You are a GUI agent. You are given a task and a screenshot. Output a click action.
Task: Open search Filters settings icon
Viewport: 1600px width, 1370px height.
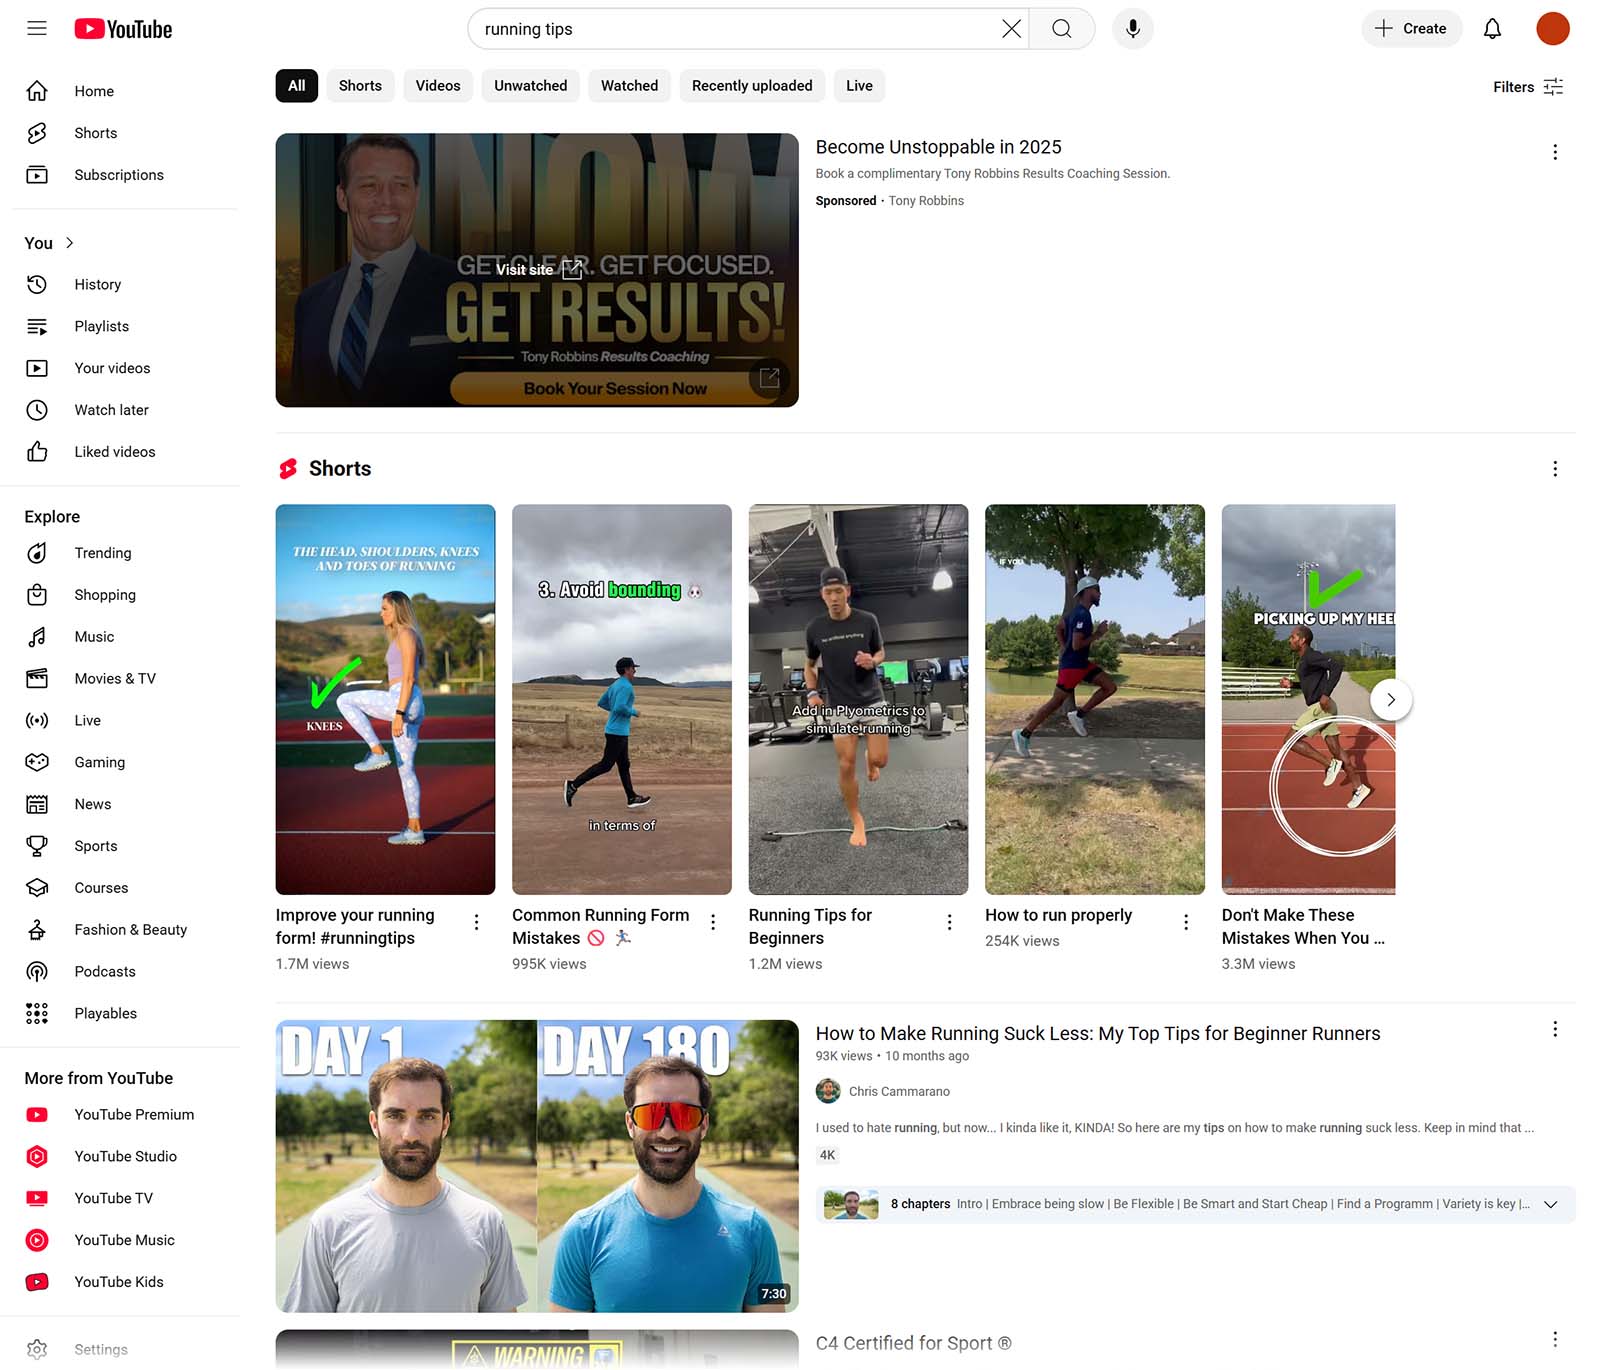pos(1552,87)
